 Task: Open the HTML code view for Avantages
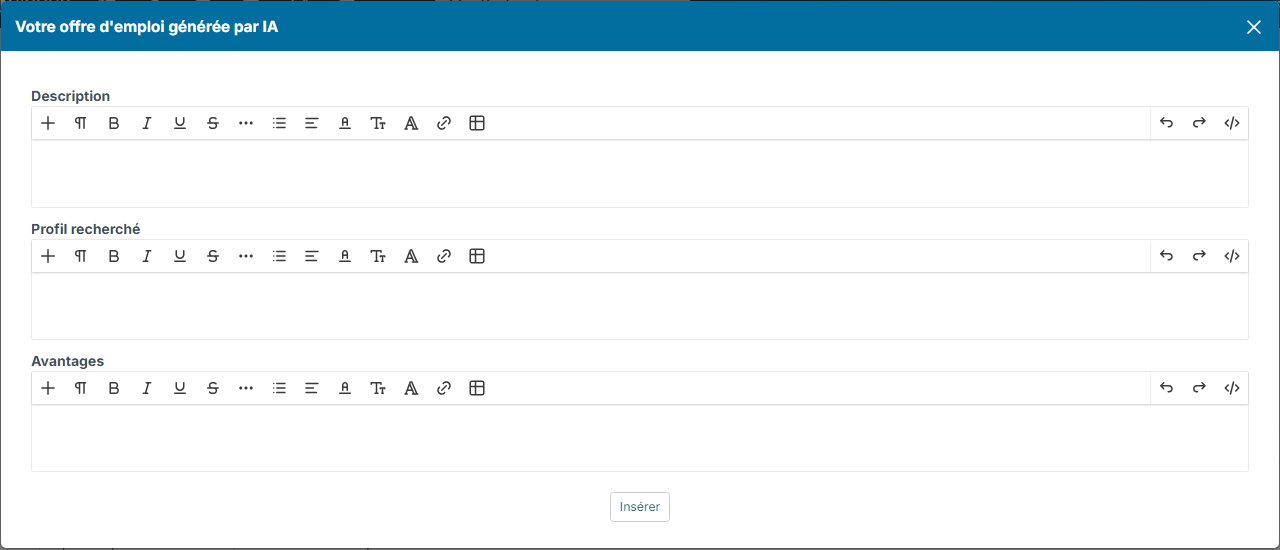pos(1232,388)
